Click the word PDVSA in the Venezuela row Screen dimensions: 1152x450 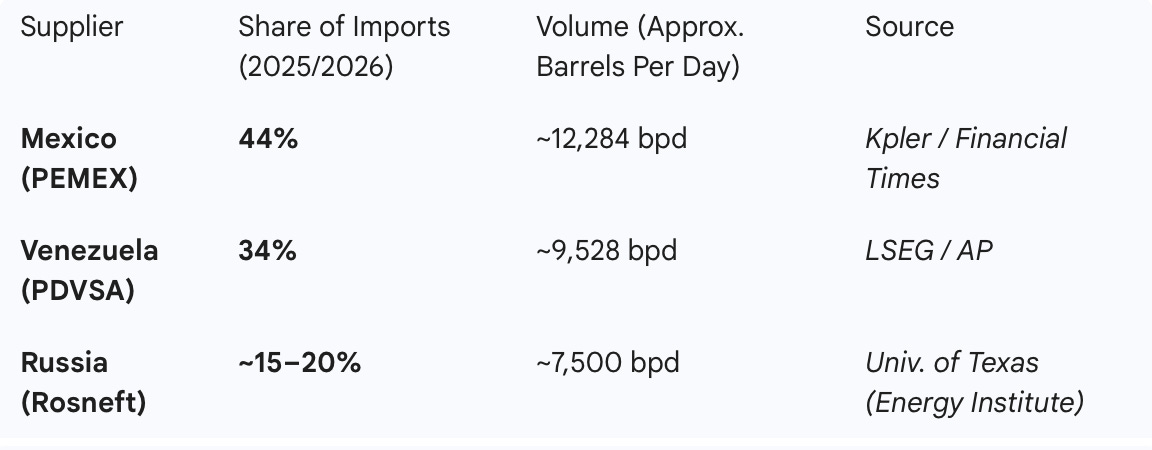(x=78, y=292)
